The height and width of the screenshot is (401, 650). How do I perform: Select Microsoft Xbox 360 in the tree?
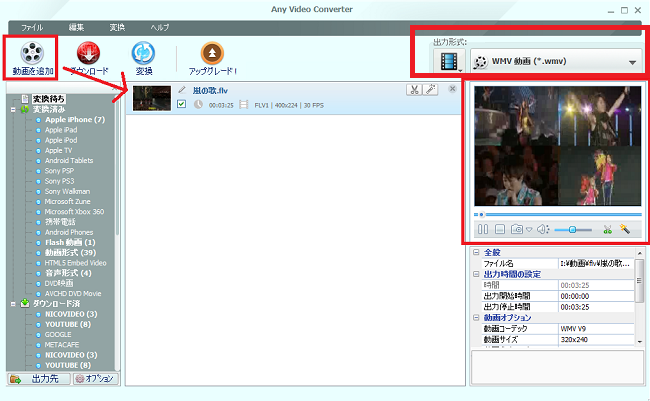tap(75, 211)
